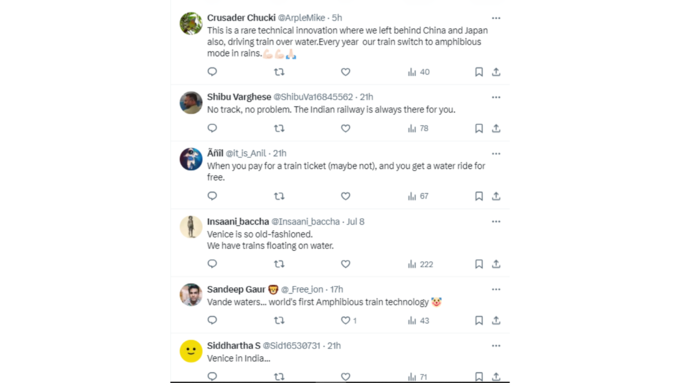Bookmark Insaani_baccha's Venice tweet
680x383 pixels.
[479, 264]
